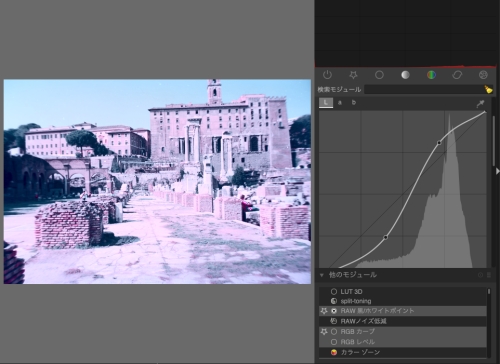
Task: Switch to the b channel tab
Action: point(354,103)
